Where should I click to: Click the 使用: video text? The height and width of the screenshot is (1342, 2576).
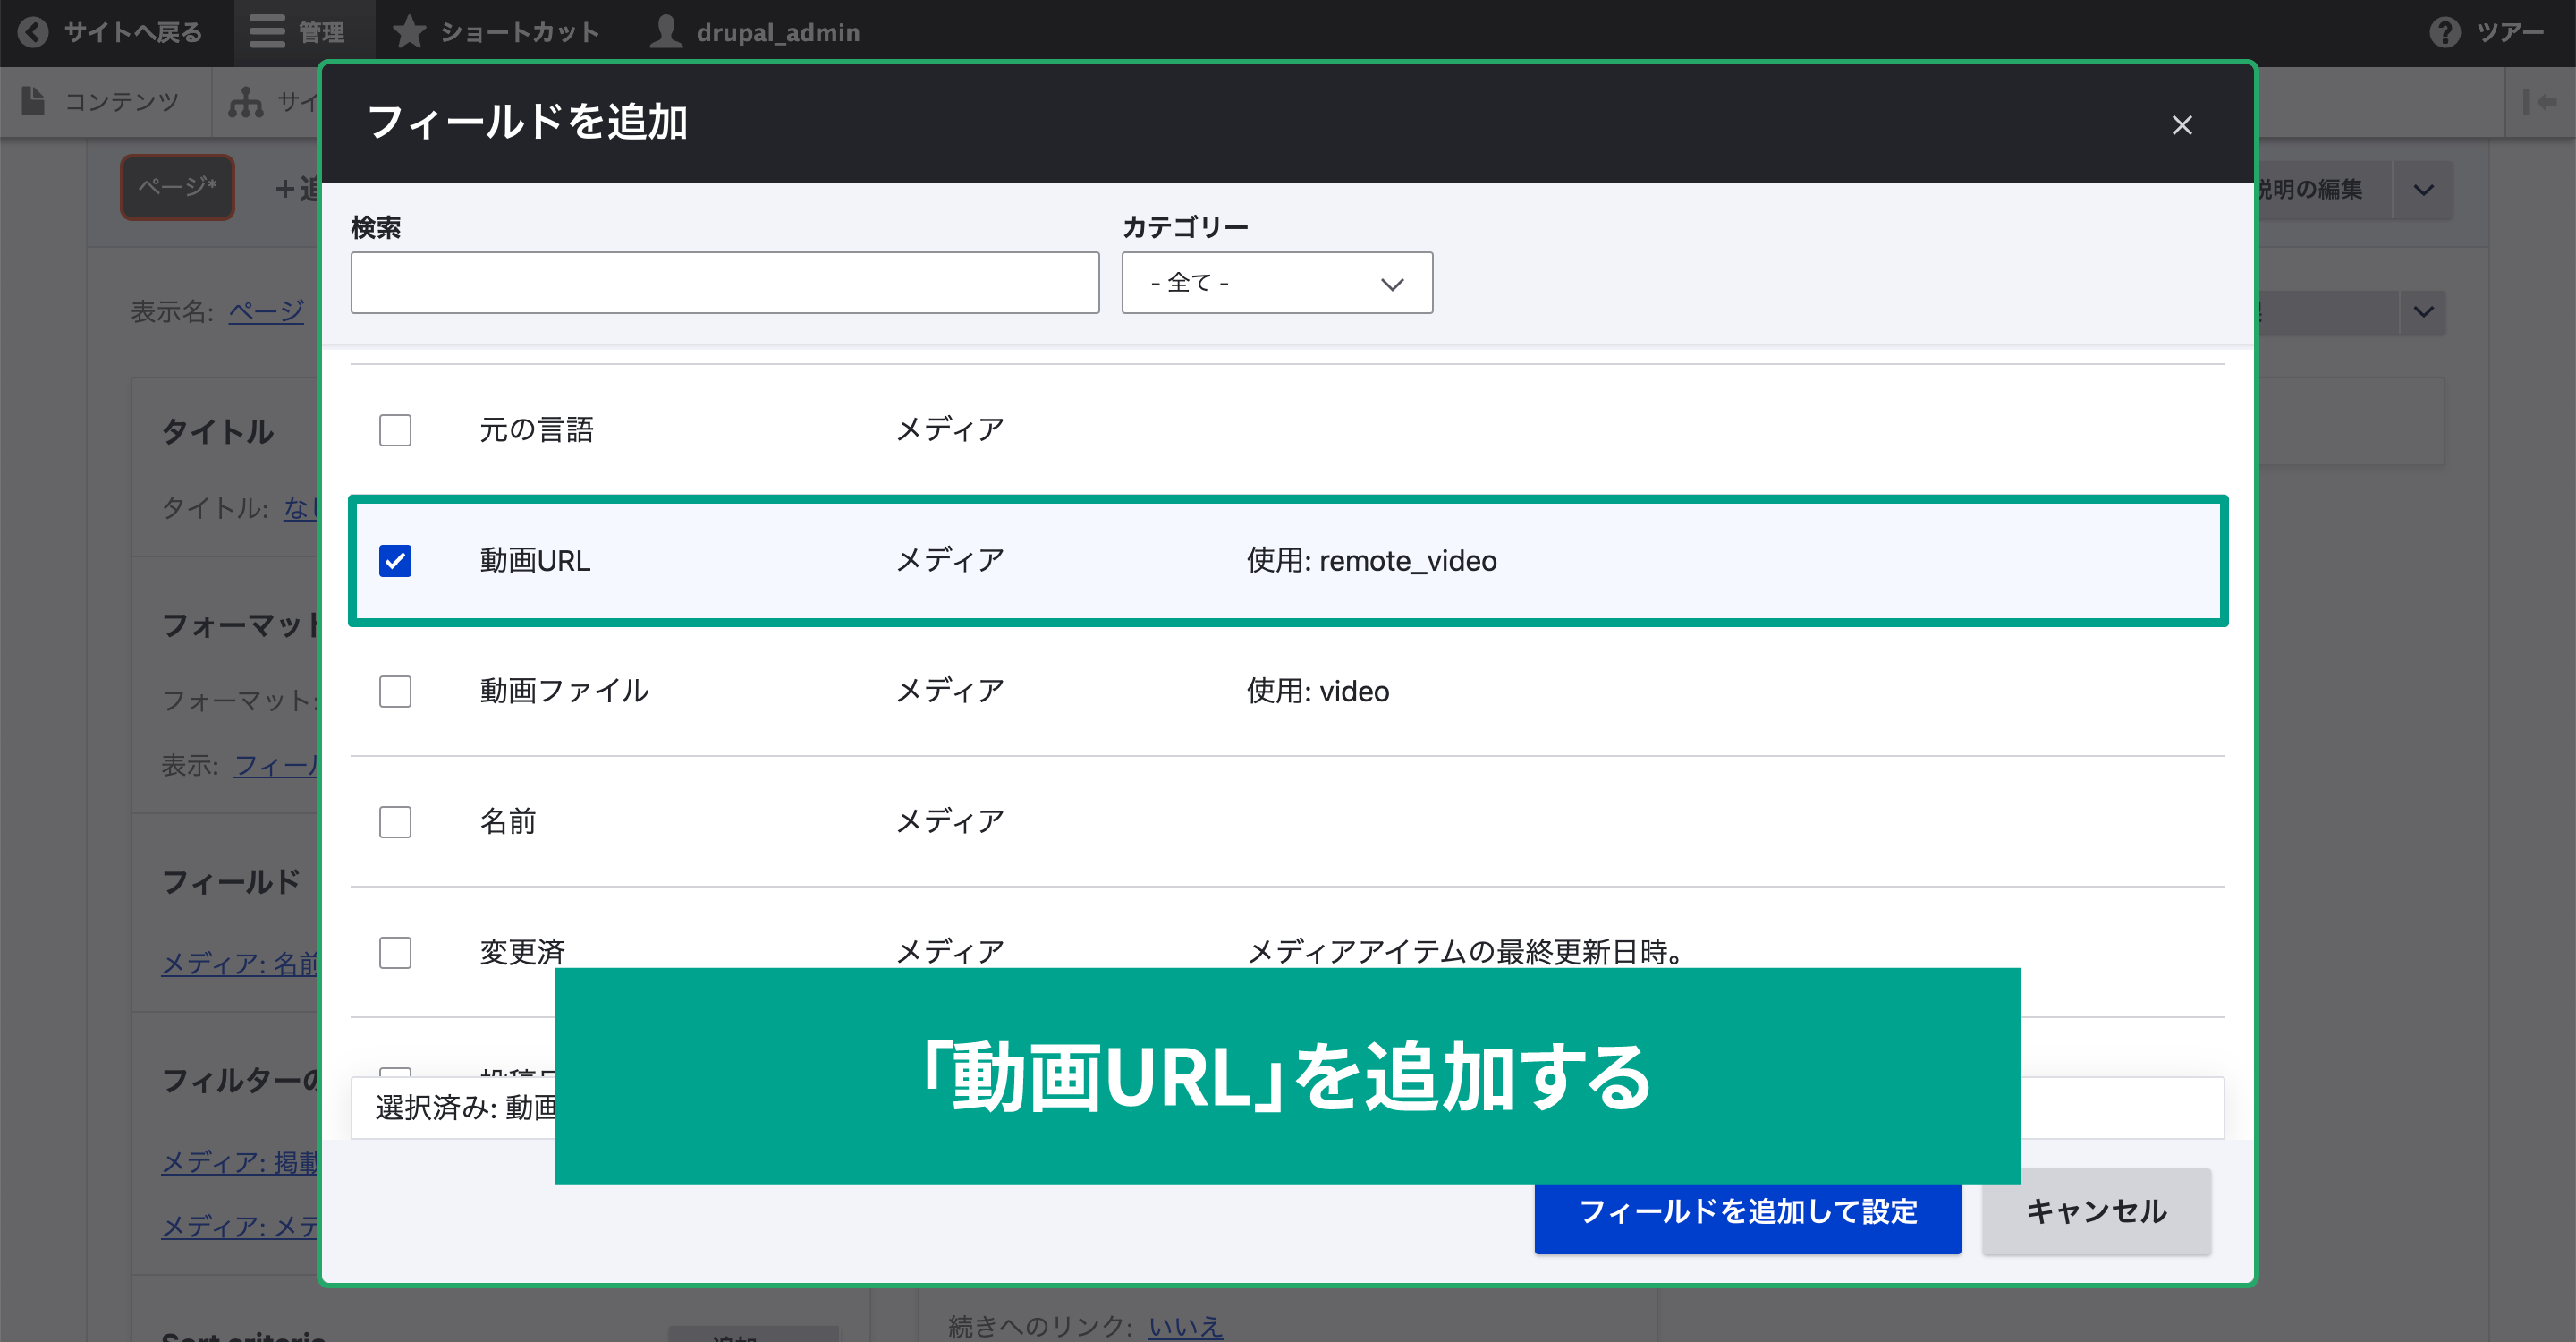(1317, 691)
